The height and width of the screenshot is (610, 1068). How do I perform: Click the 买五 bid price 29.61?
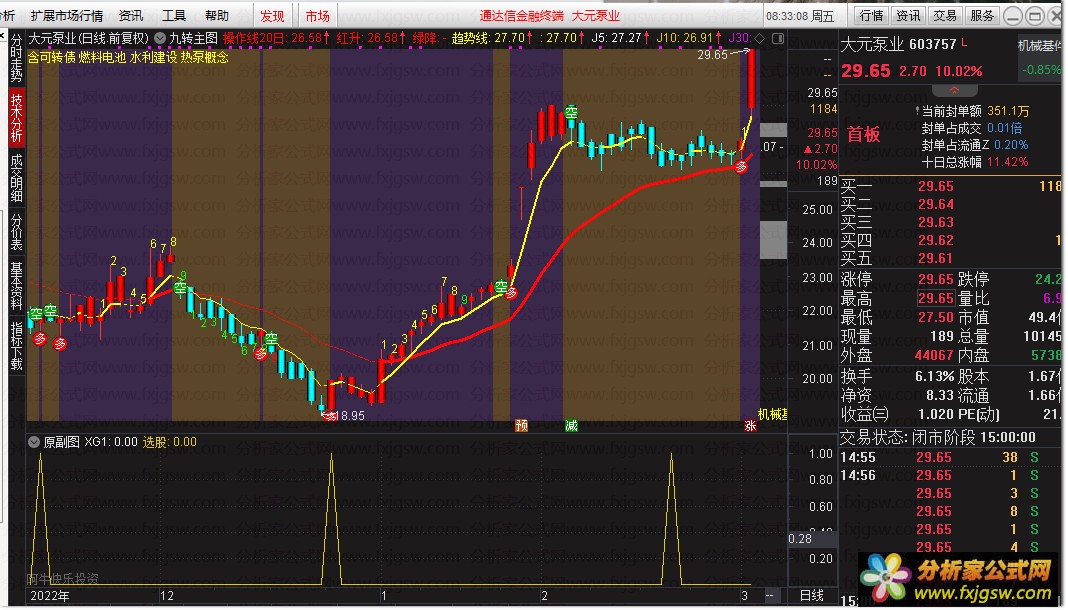(935, 258)
